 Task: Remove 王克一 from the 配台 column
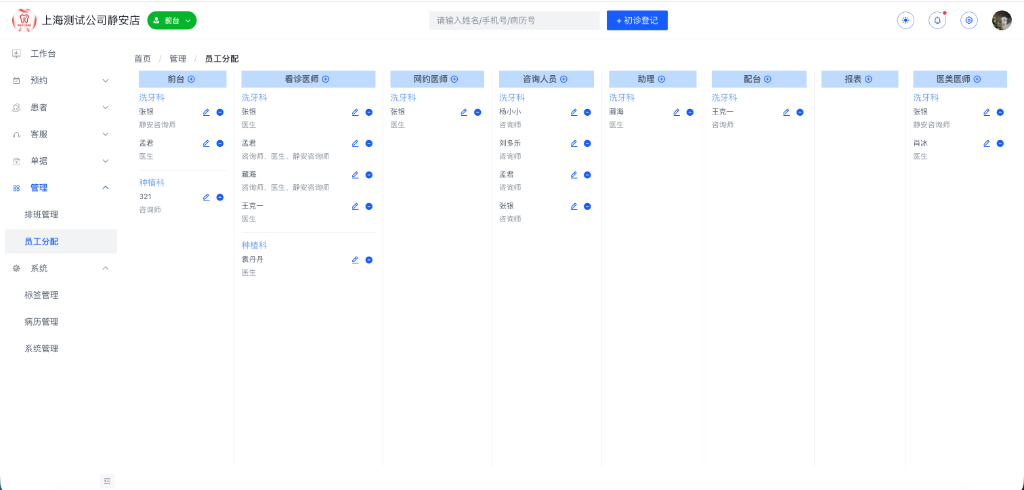800,112
